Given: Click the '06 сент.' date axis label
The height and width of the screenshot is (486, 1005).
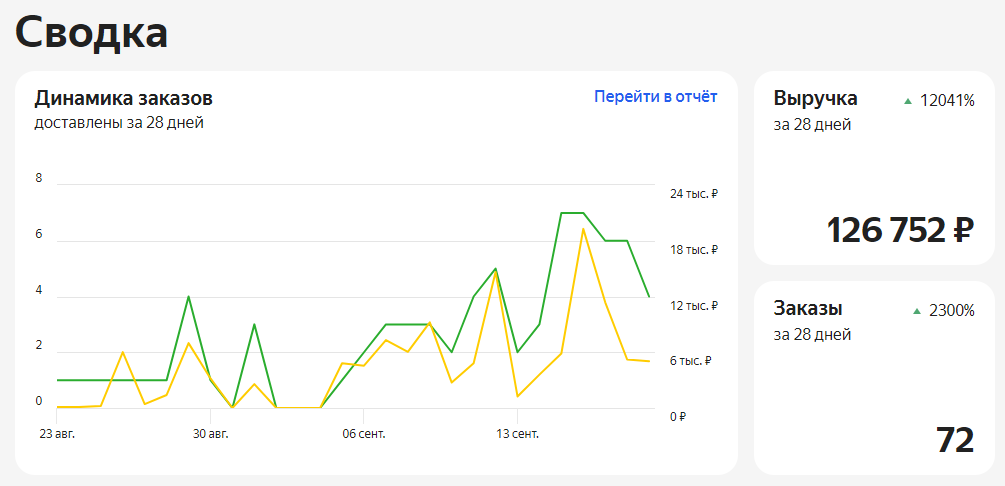Looking at the screenshot, I should [x=363, y=434].
